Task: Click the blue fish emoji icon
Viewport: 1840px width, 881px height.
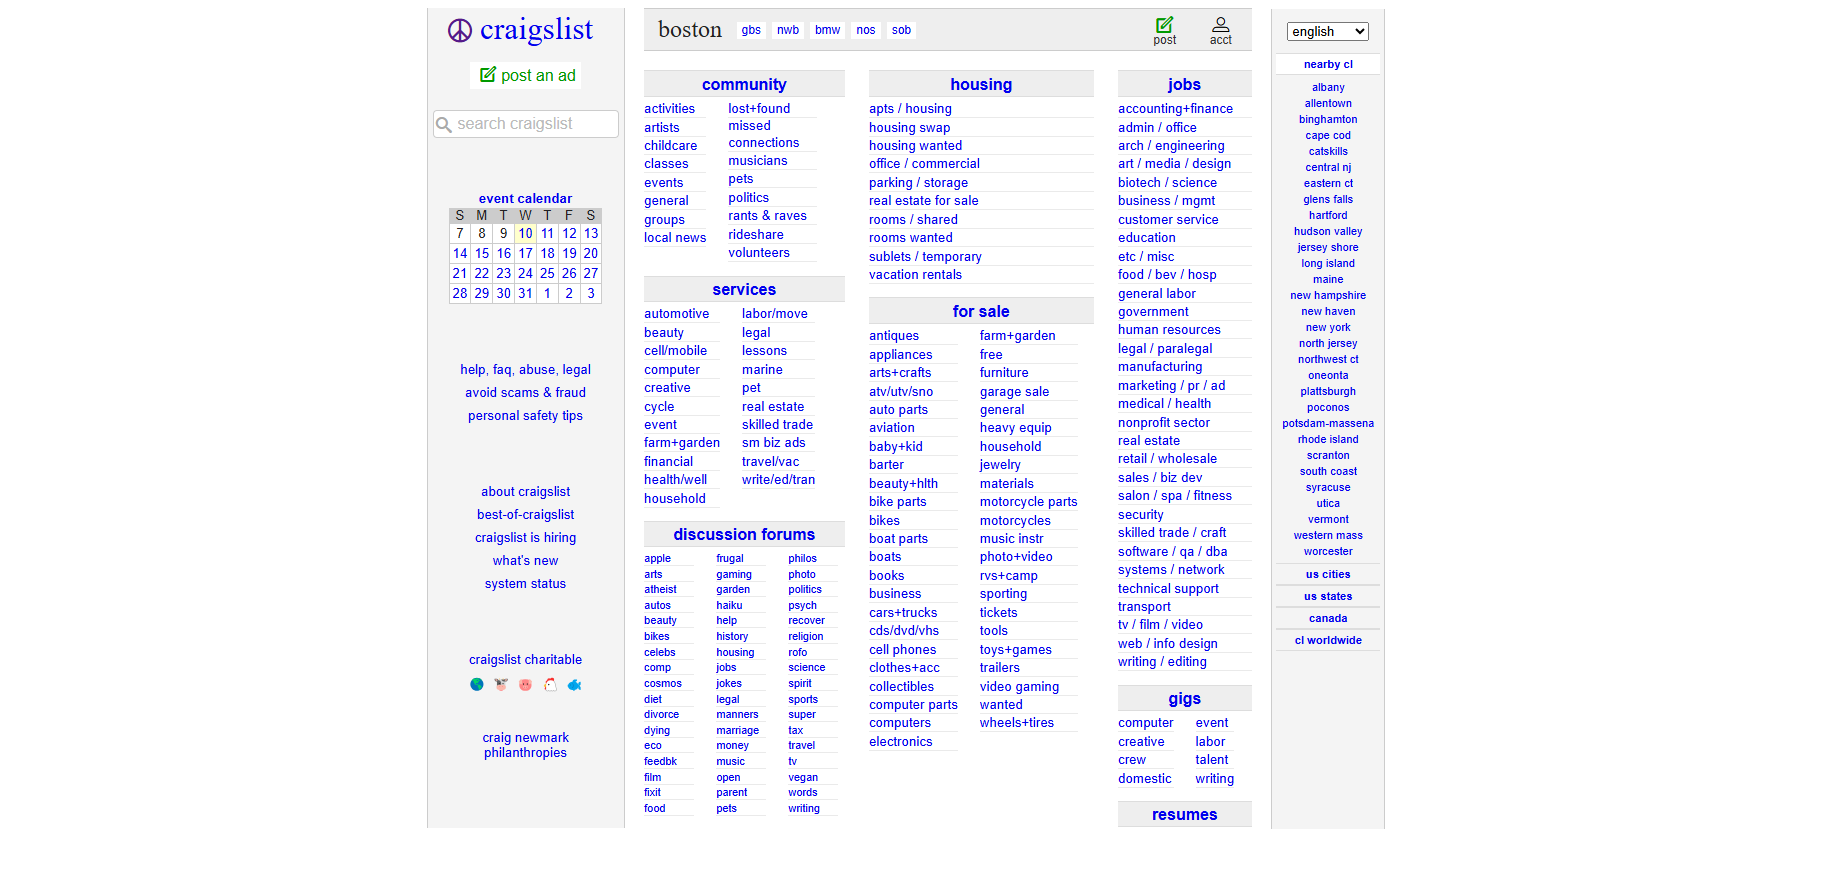Action: 574,685
